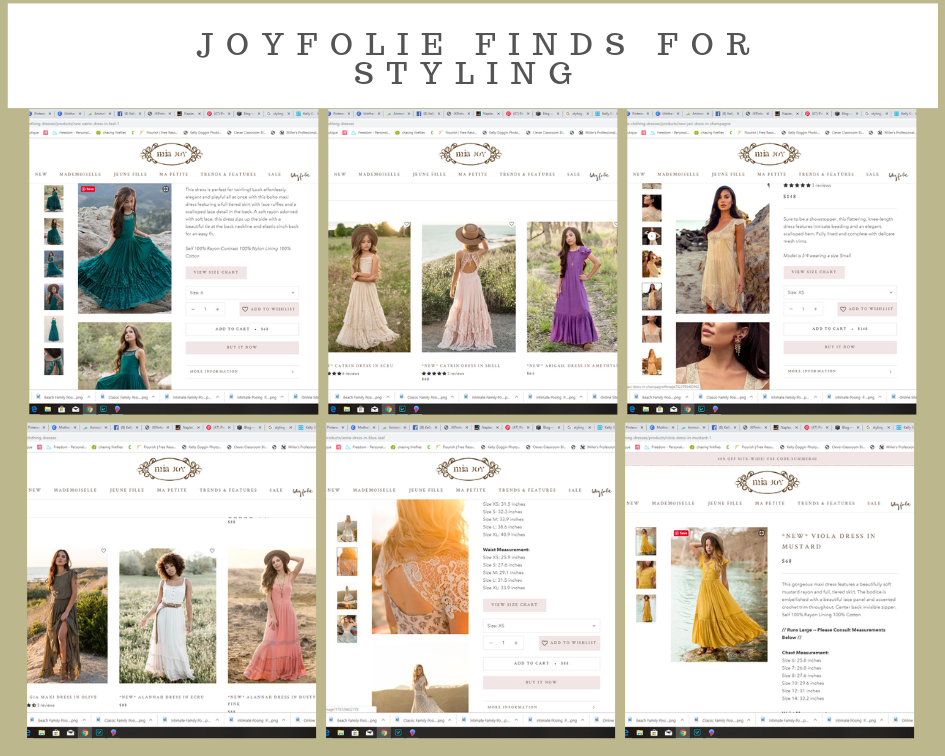Click heart icon on Catrin Dress in Shell card
This screenshot has height=756, width=945.
512,224
